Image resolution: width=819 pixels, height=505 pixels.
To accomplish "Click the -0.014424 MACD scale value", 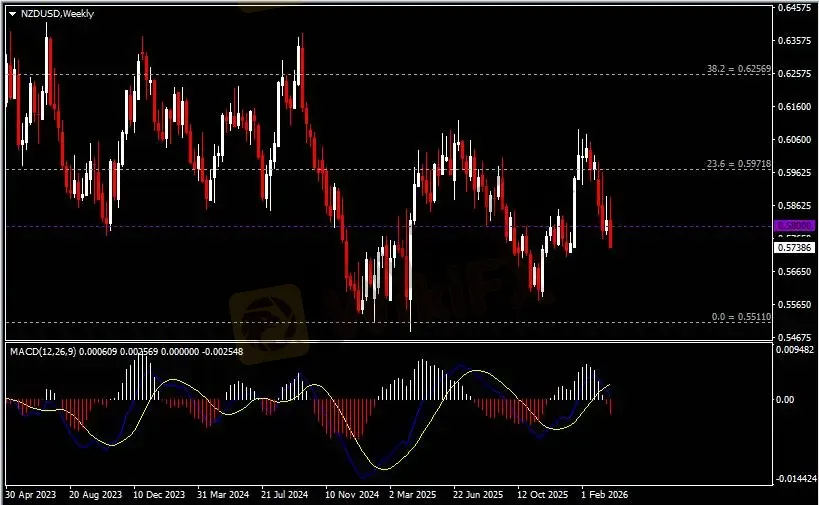I will 795,480.
